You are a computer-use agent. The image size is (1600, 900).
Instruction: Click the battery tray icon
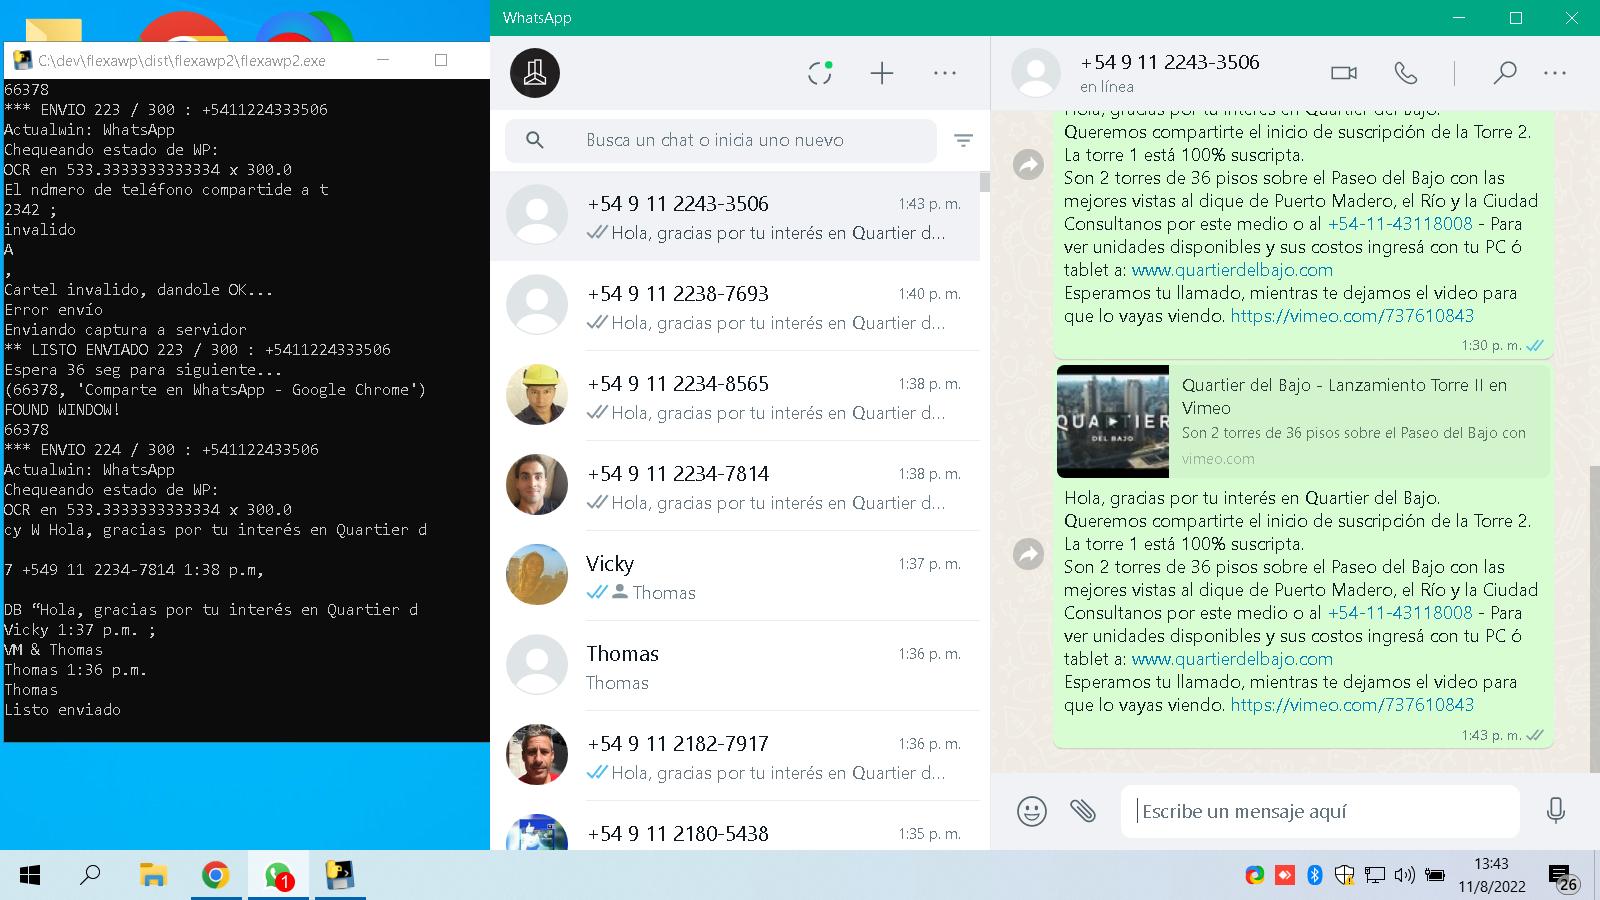pyautogui.click(x=1435, y=876)
